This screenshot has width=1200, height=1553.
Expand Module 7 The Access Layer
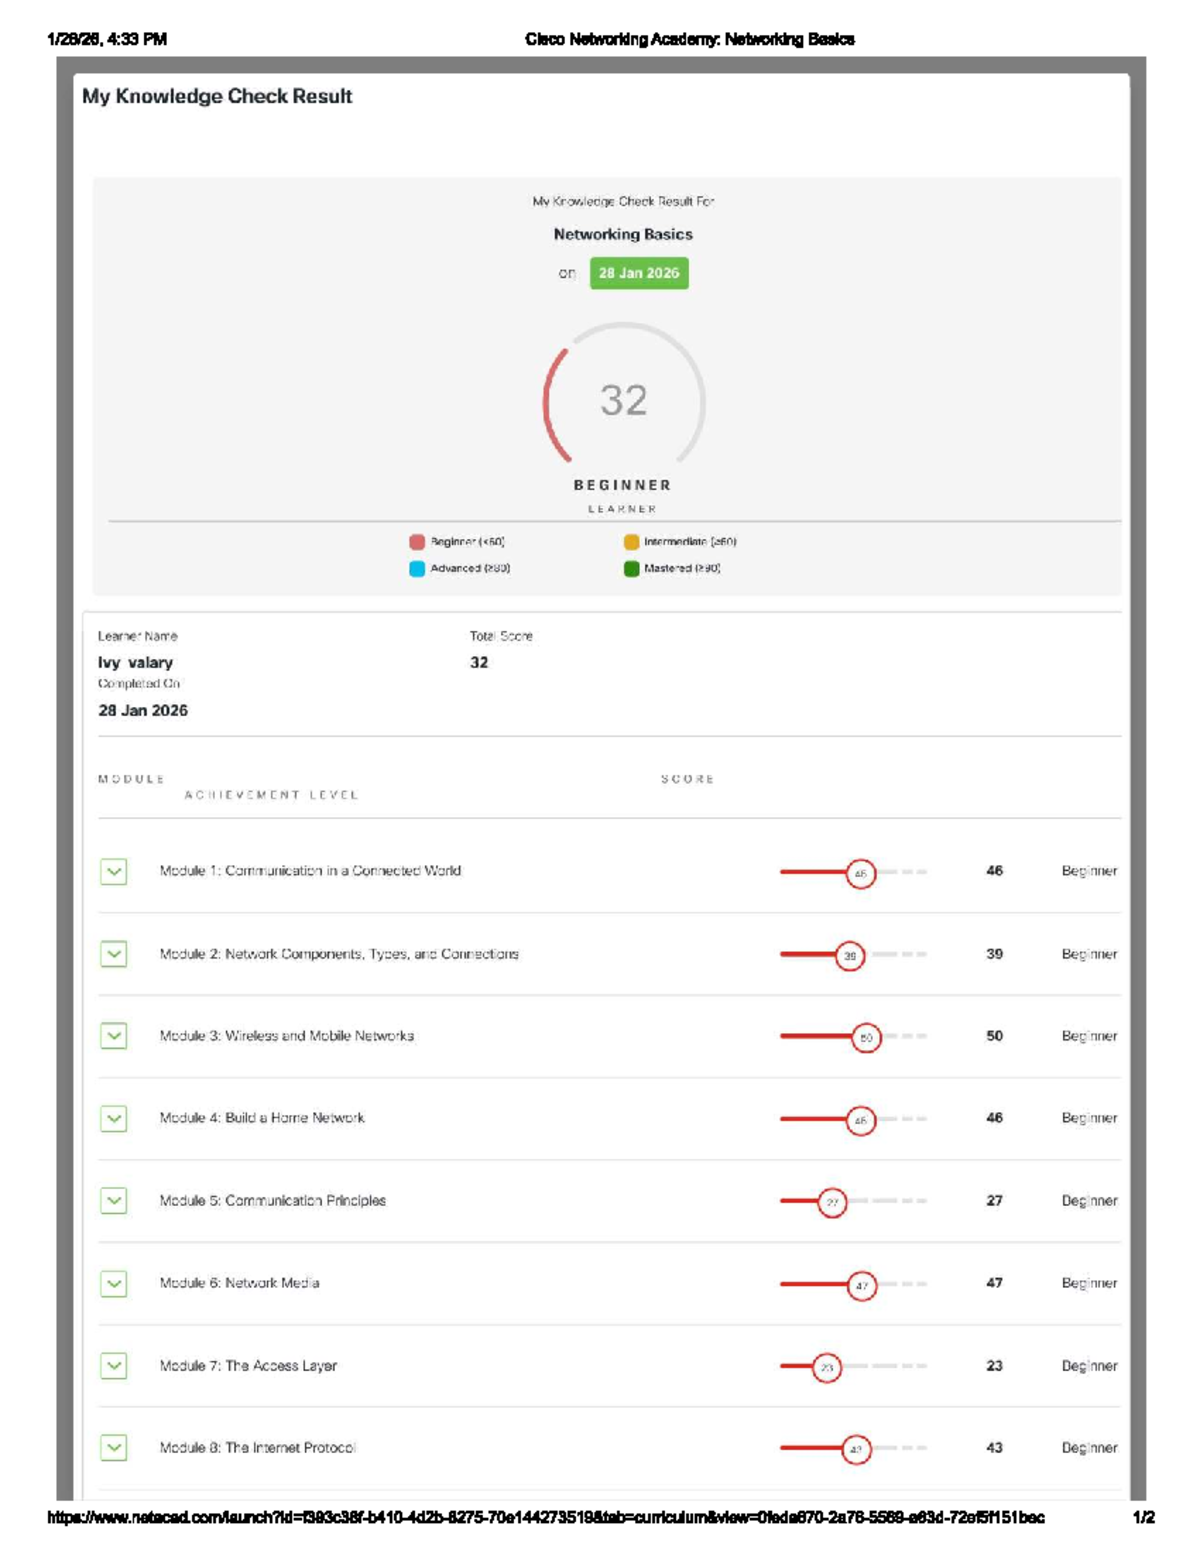[114, 1366]
